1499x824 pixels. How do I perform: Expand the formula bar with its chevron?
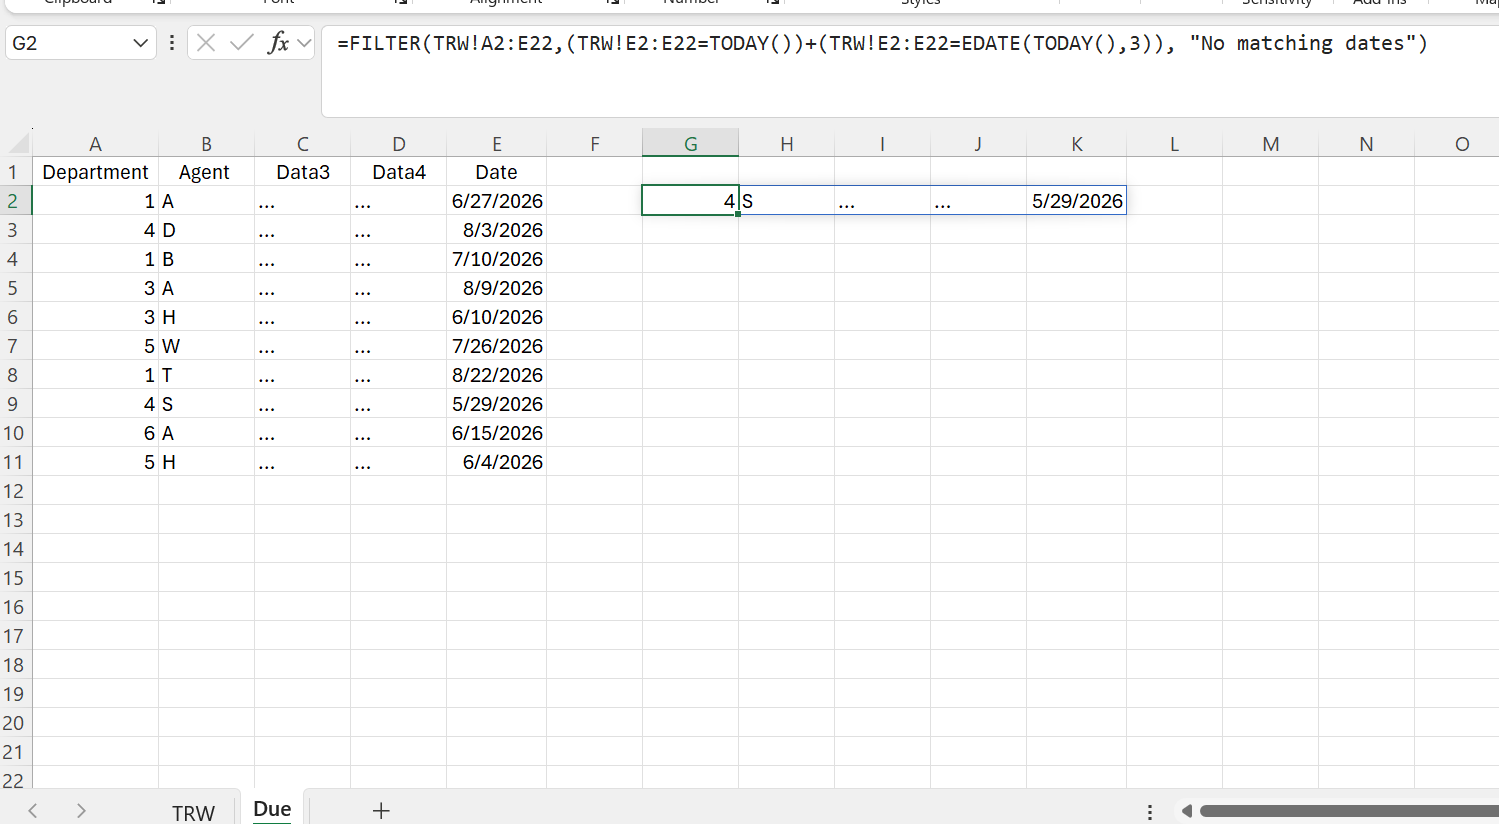304,43
